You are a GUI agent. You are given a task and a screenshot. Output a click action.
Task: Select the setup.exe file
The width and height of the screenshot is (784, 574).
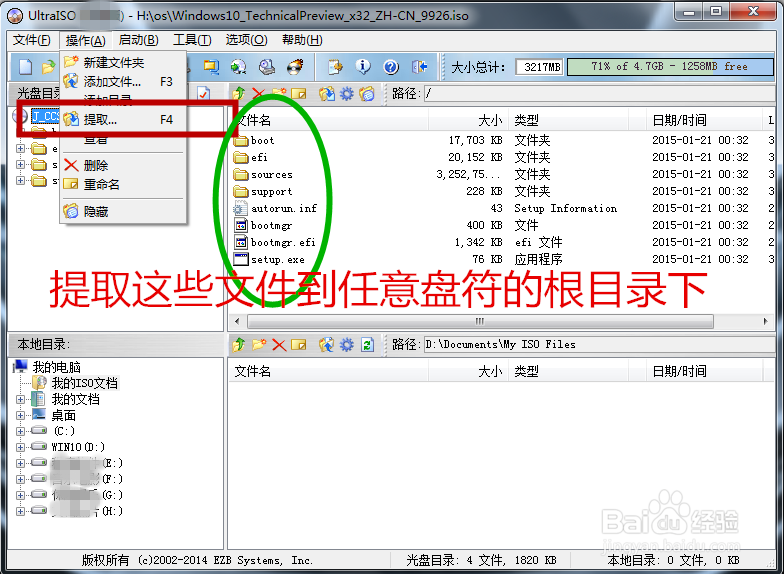pyautogui.click(x=278, y=260)
